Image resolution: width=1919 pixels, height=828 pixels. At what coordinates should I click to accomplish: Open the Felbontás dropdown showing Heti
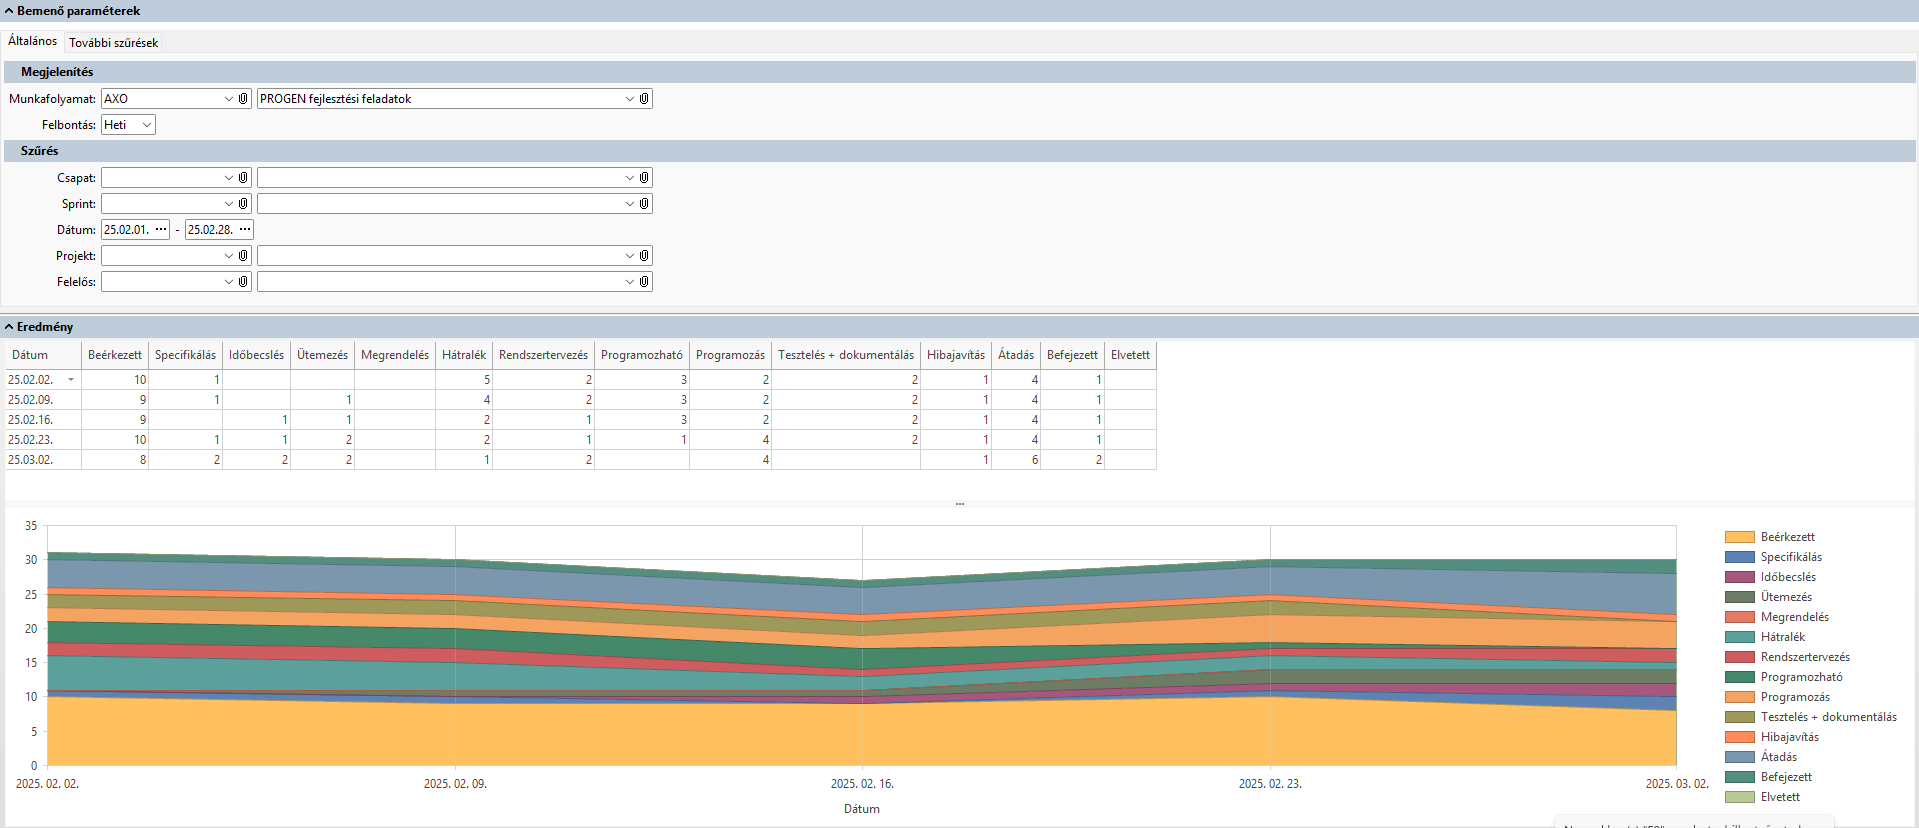point(146,125)
